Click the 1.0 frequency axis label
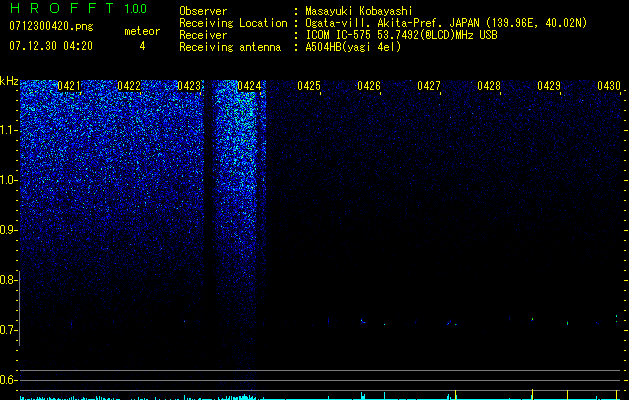Screen dimensions: 629x400 click(8, 180)
